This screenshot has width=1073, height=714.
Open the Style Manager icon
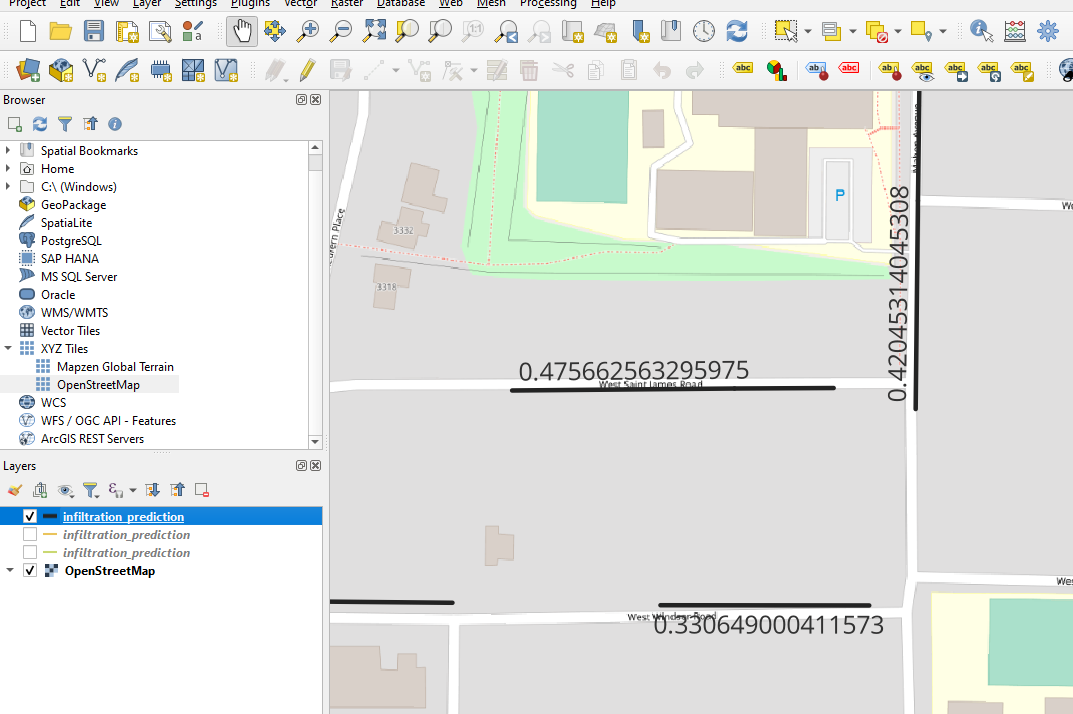193,31
